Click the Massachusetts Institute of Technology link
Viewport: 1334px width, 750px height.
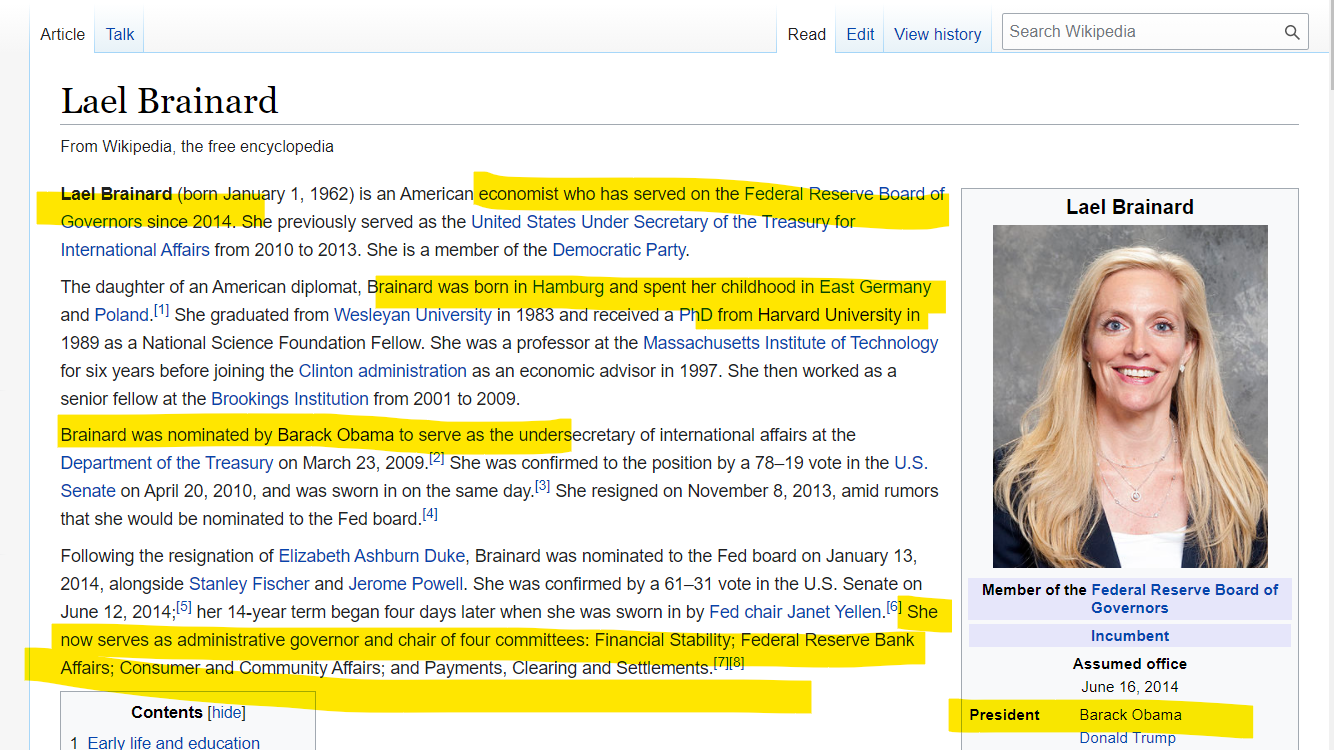(790, 343)
